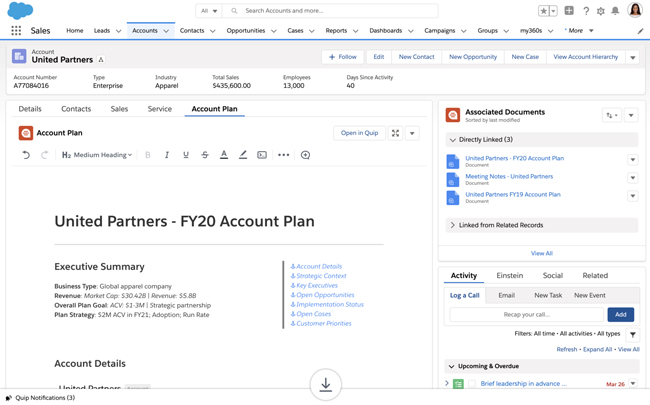This screenshot has height=405, width=650.
Task: Click the undo icon in editor toolbar
Action: (x=26, y=155)
